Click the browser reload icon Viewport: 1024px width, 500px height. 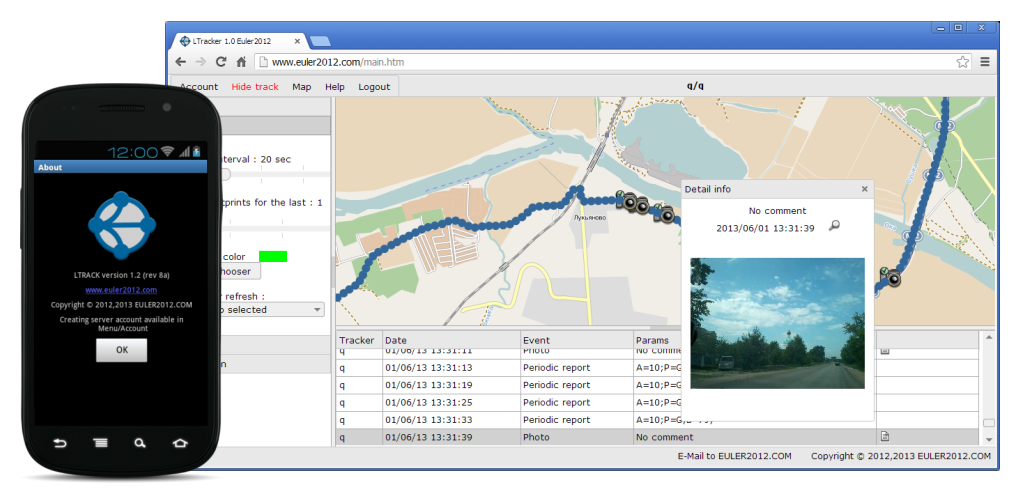(221, 62)
